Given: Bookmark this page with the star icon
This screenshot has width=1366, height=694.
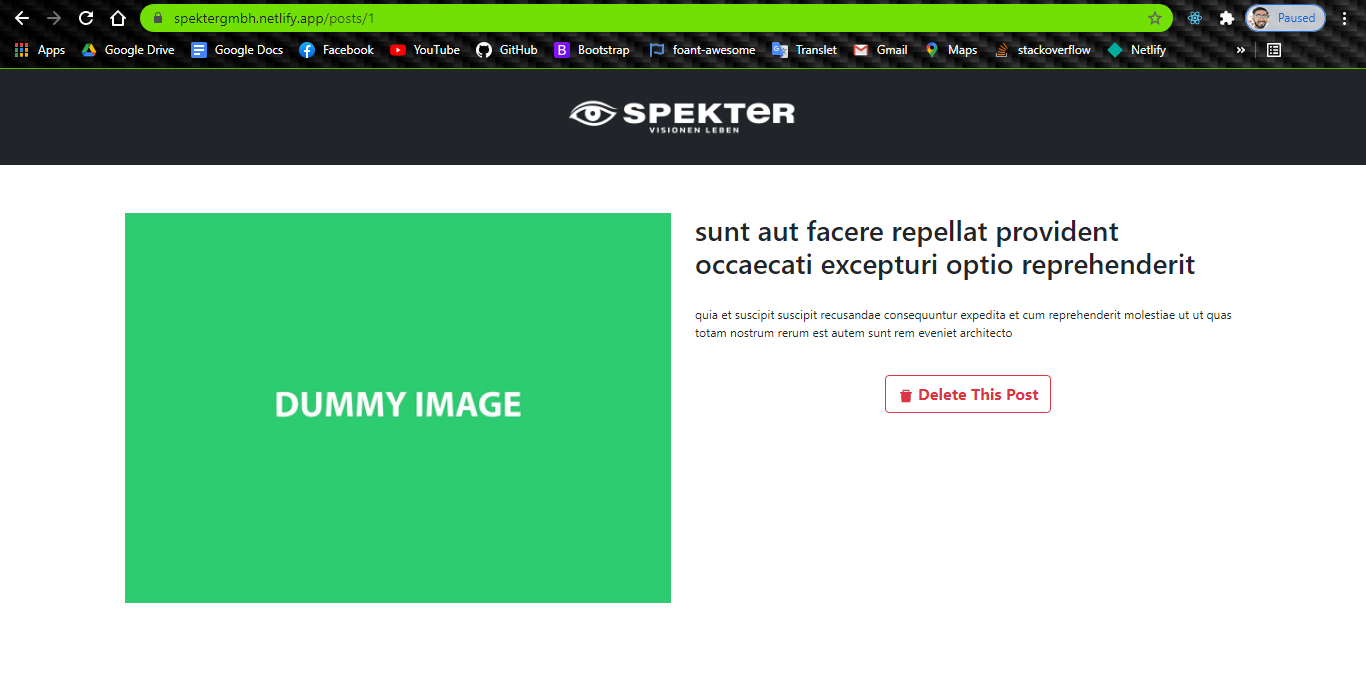Looking at the screenshot, I should tap(1155, 18).
